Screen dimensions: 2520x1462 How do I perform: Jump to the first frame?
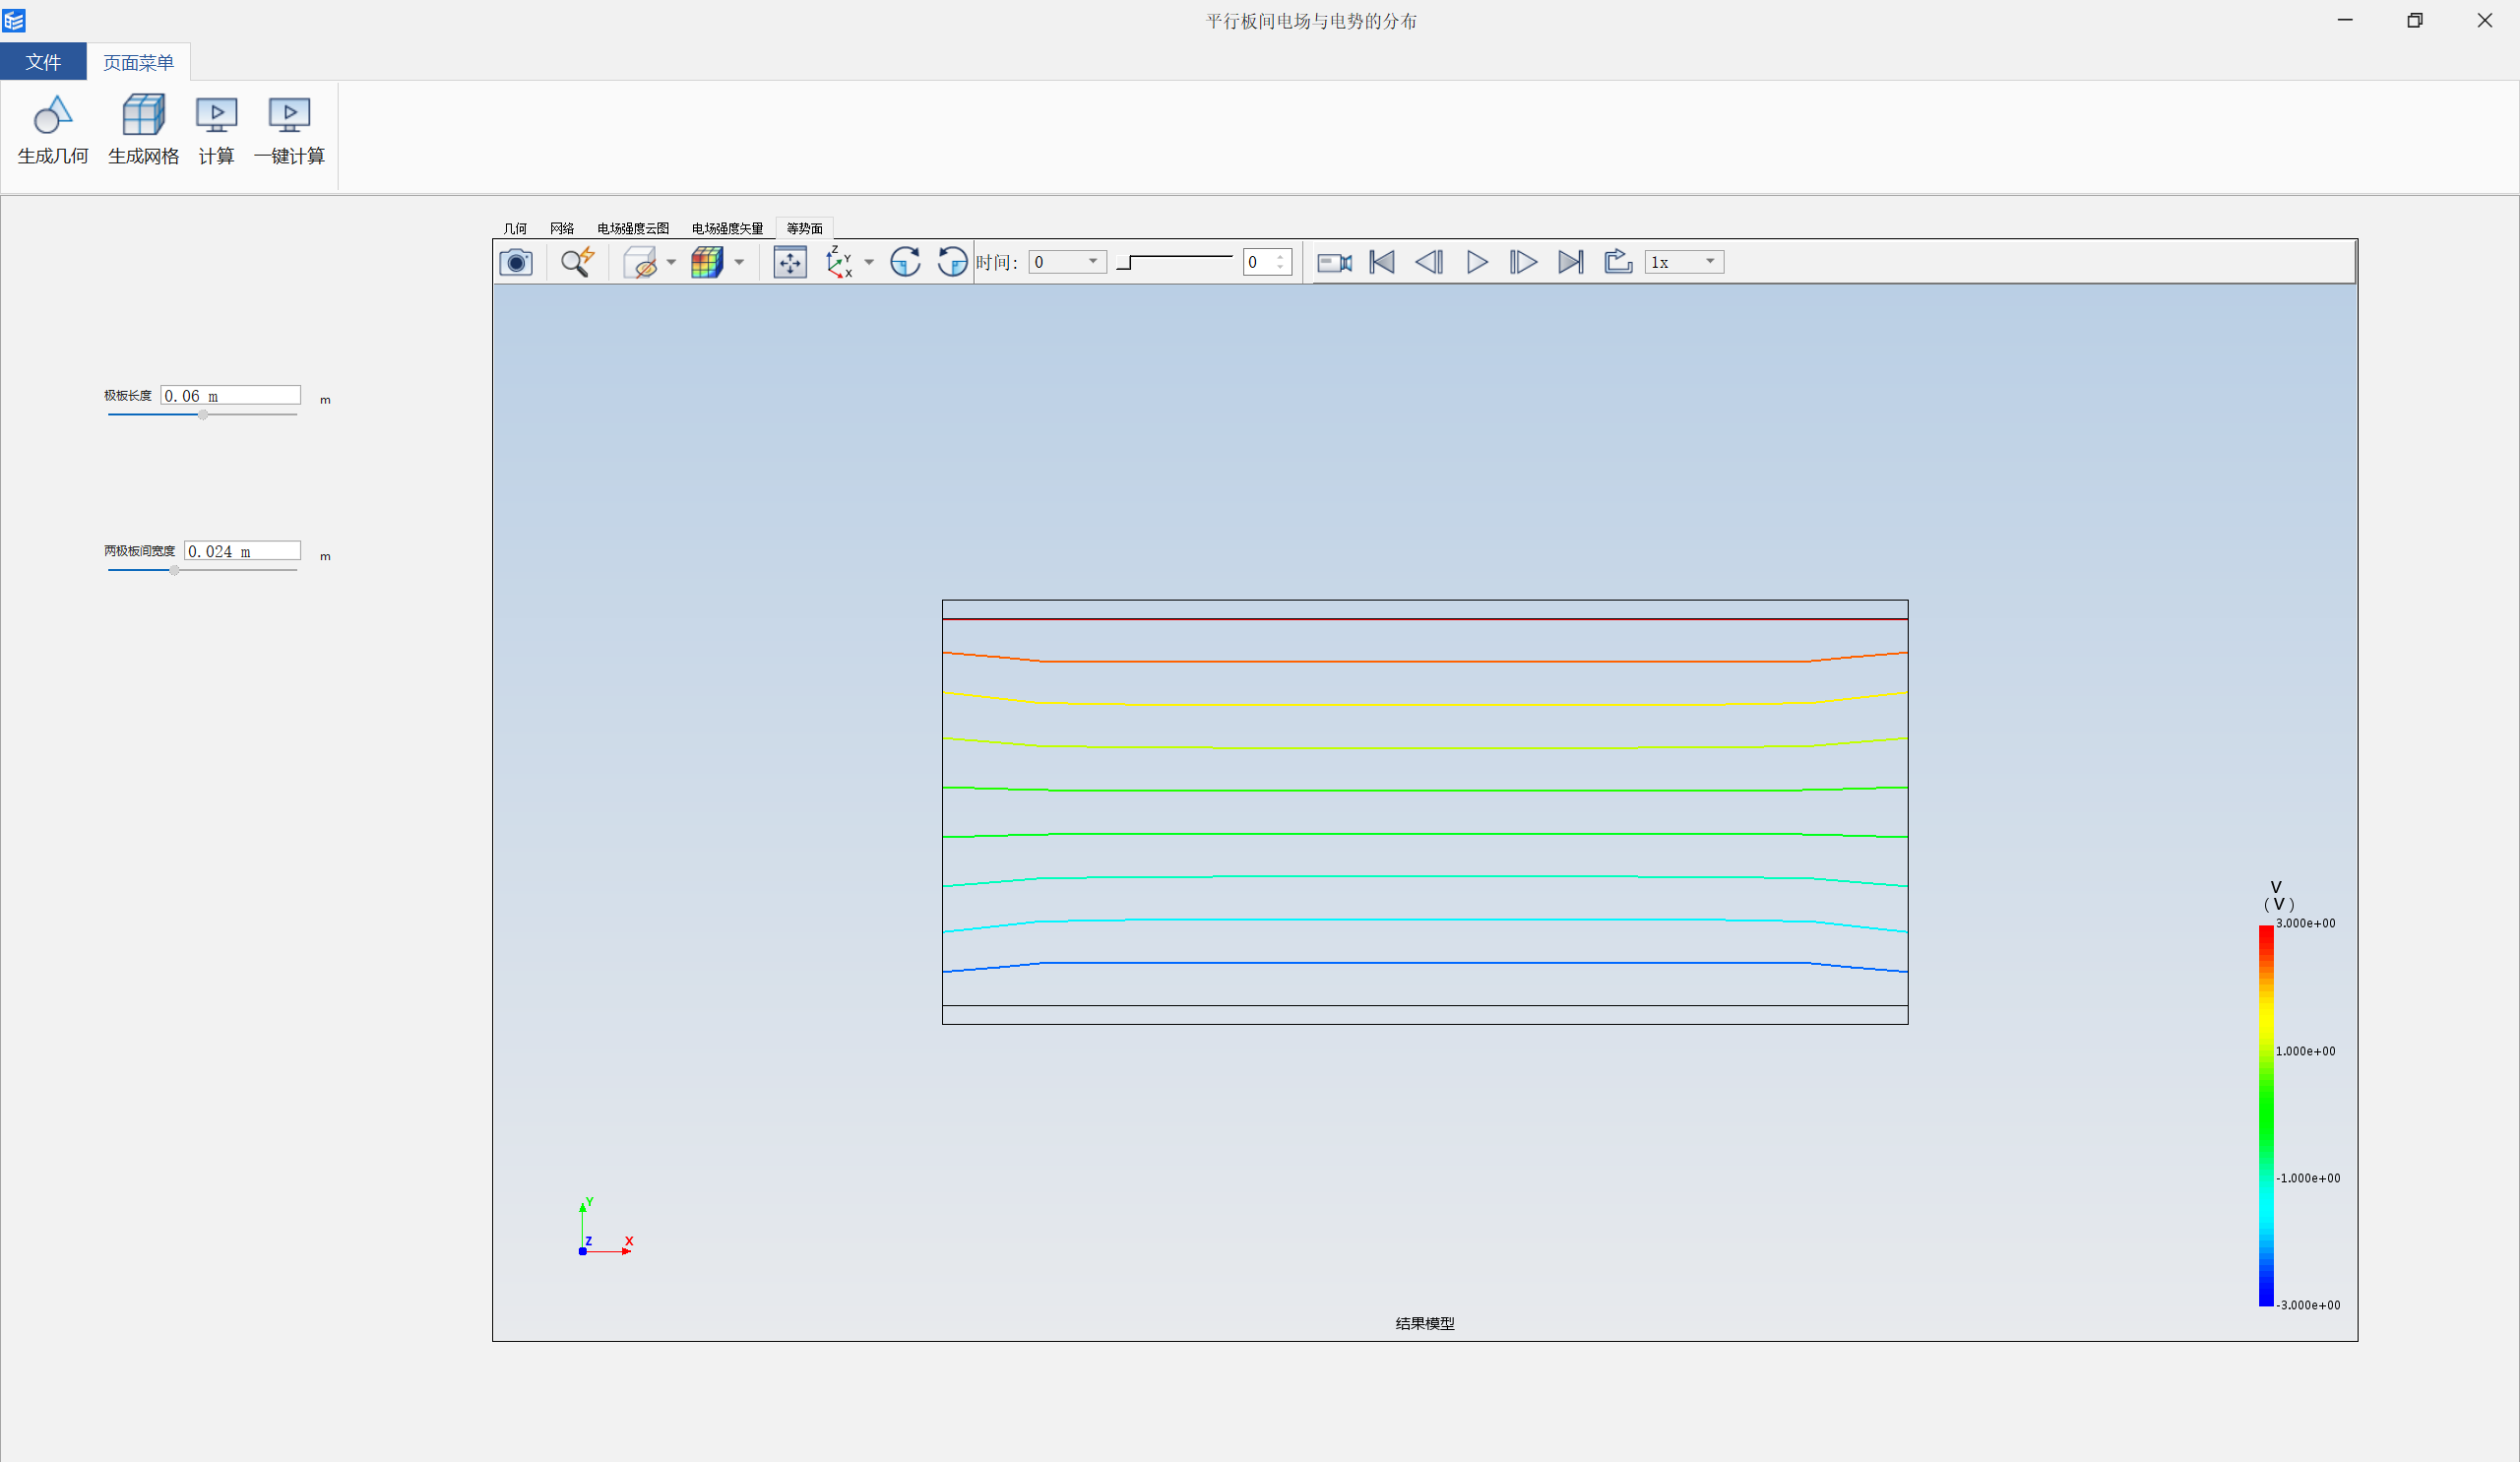tap(1382, 262)
